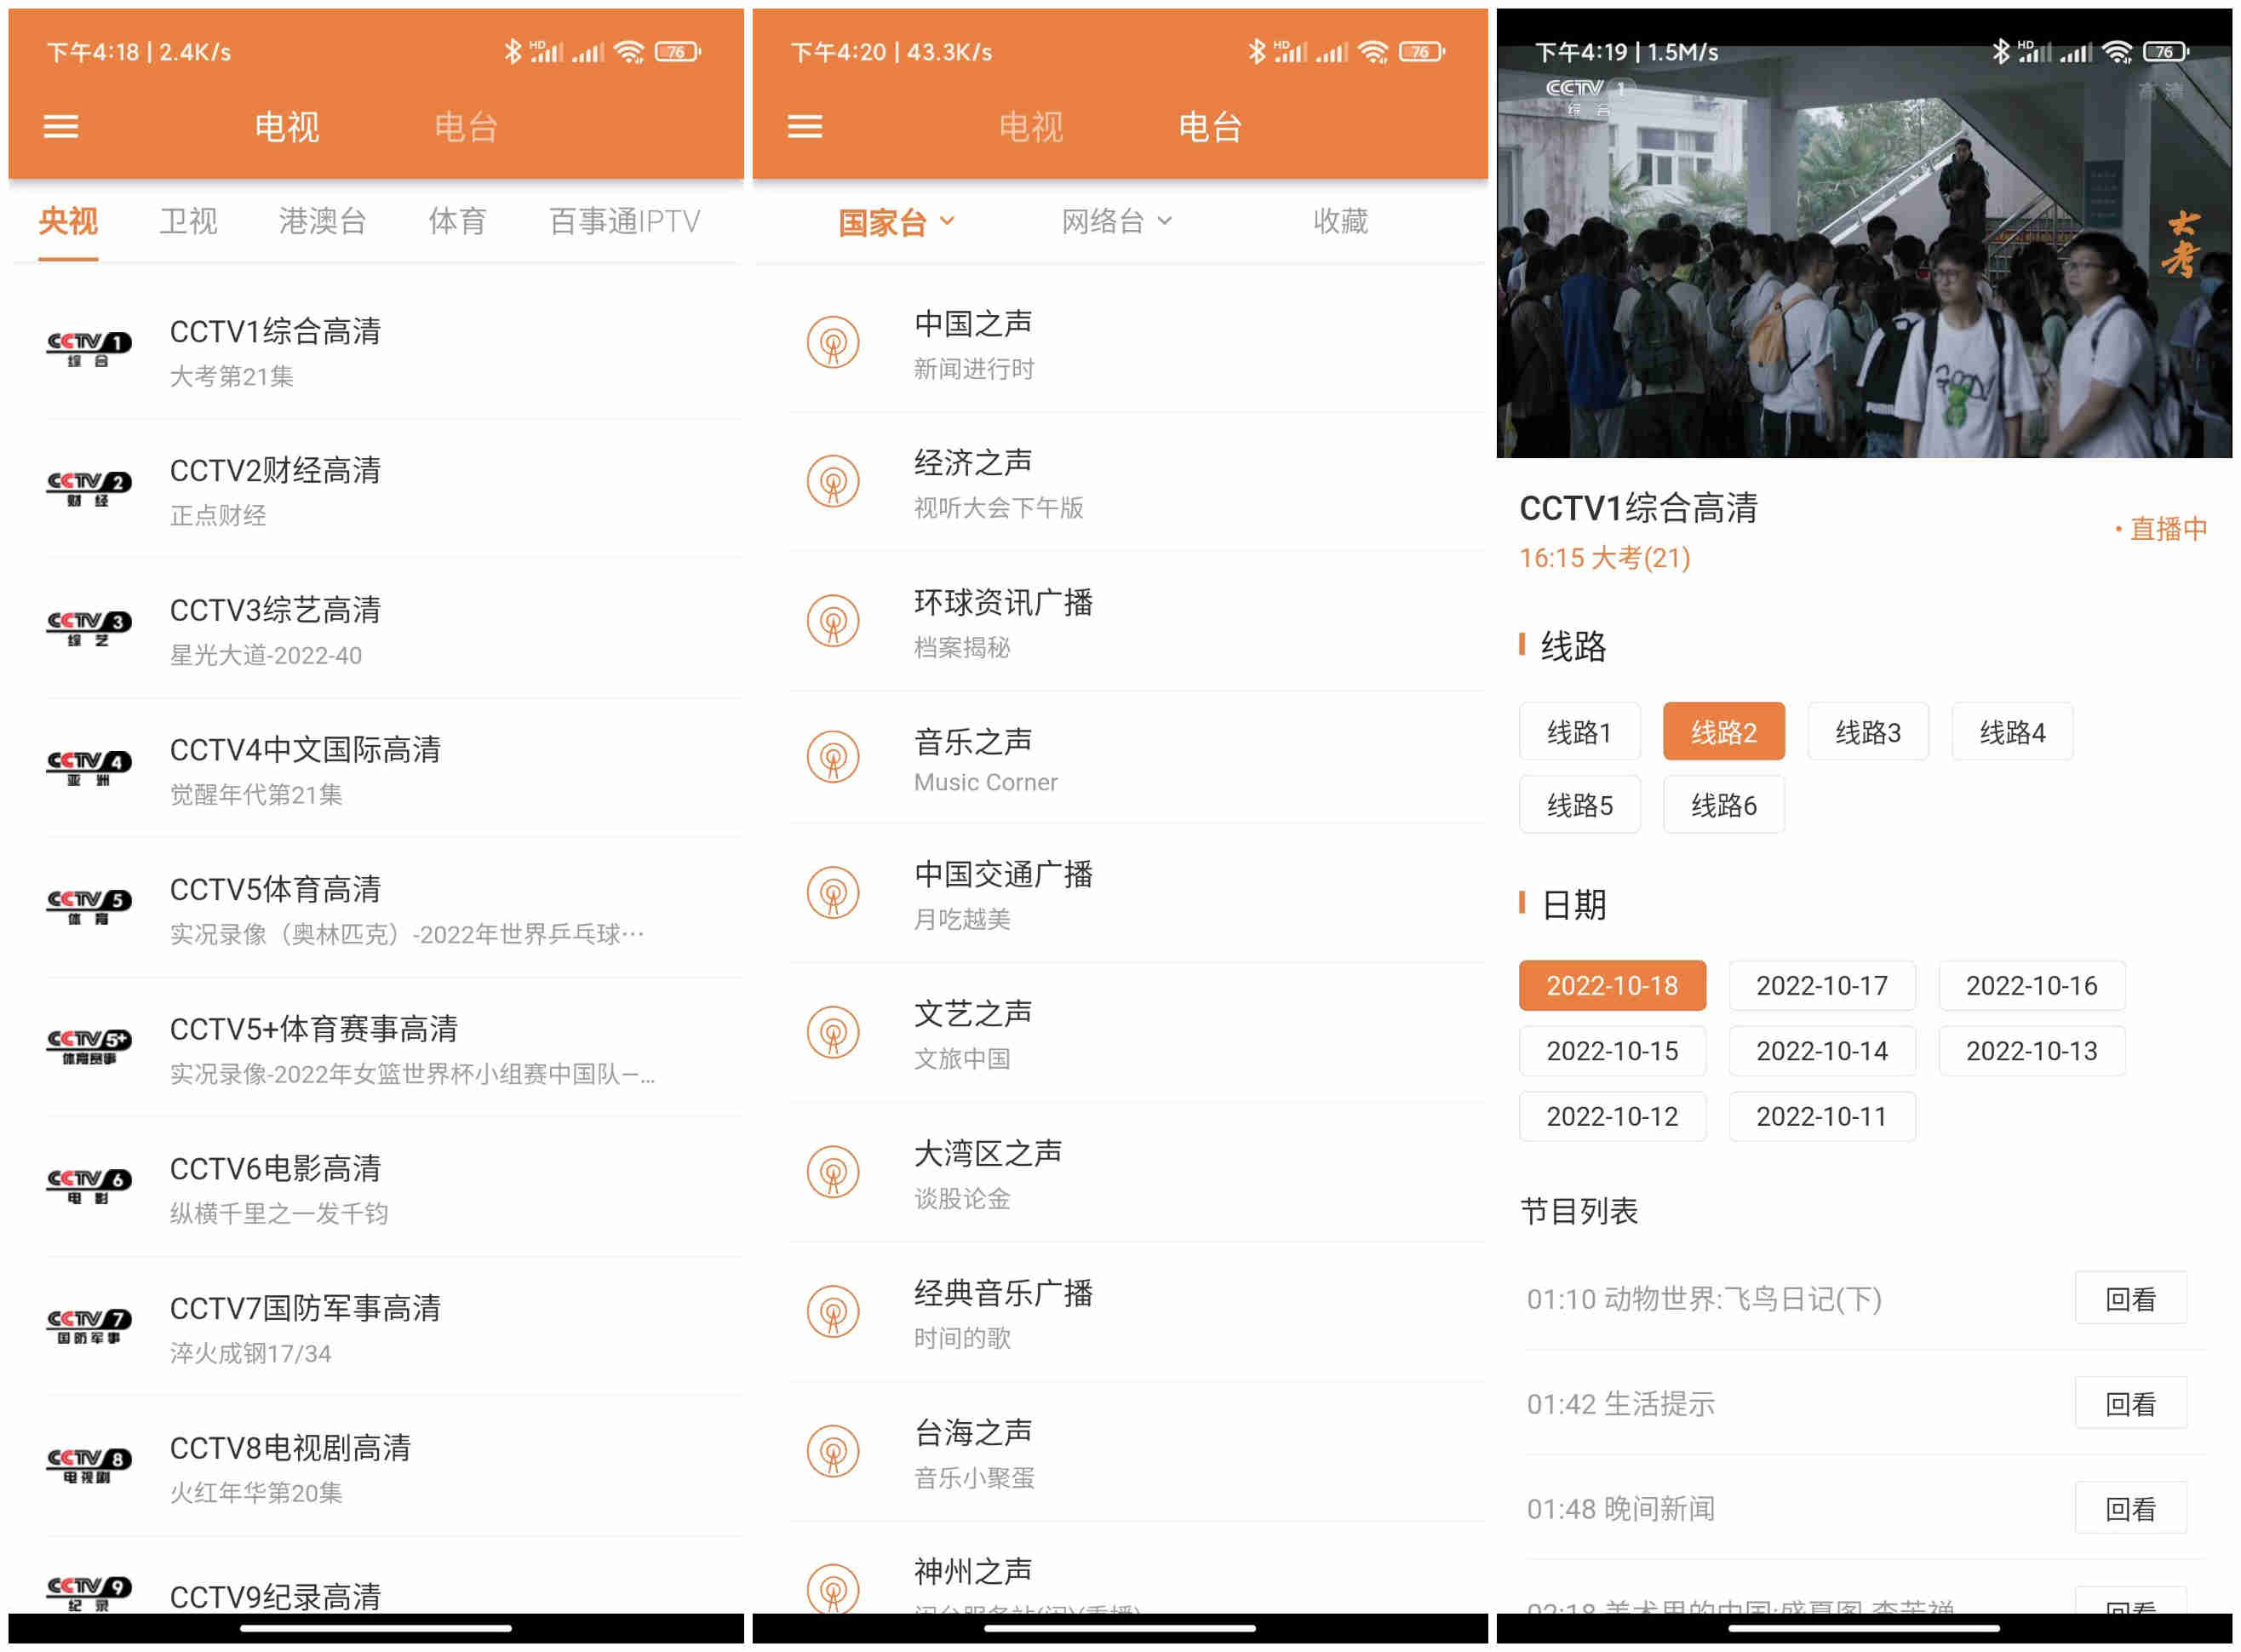The image size is (2241, 1652).
Task: Choose date 2022-10-16
Action: pyautogui.click(x=2032, y=986)
